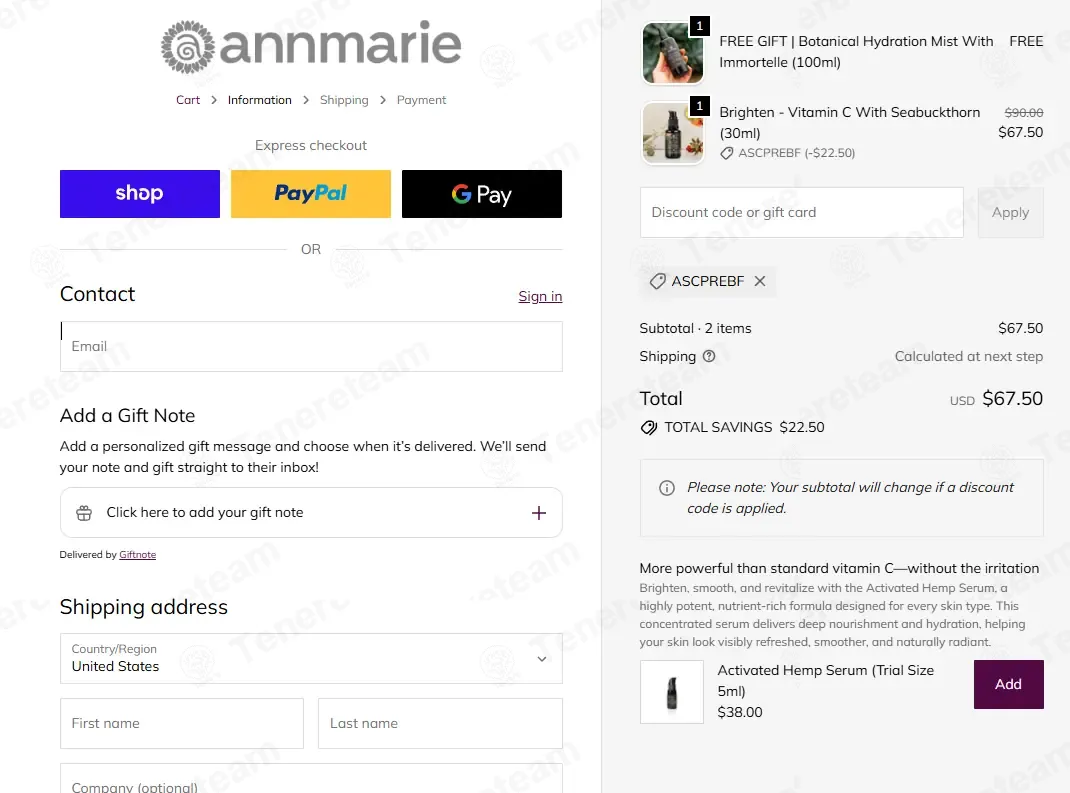Screen dimensions: 1070x793
Task: Remove the ASCPREBF discount code
Action: pyautogui.click(x=760, y=281)
